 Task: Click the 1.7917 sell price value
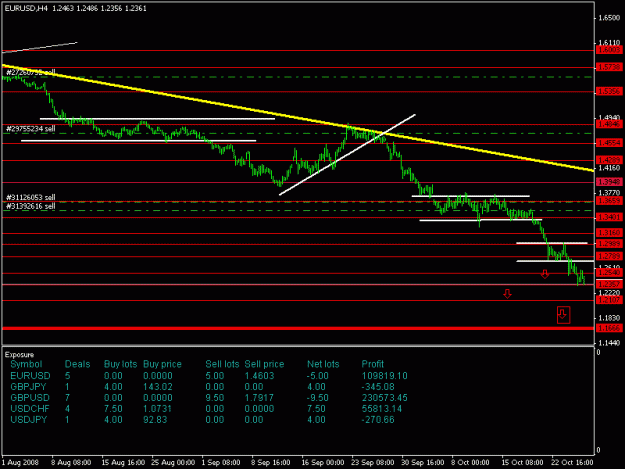tap(259, 398)
